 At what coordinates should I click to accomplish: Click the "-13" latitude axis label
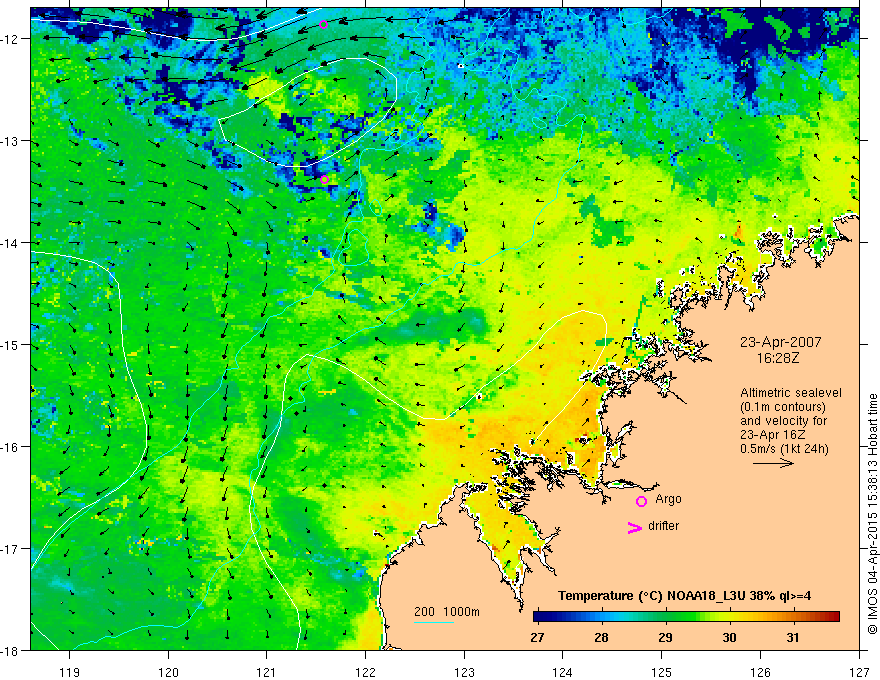click(x=11, y=141)
